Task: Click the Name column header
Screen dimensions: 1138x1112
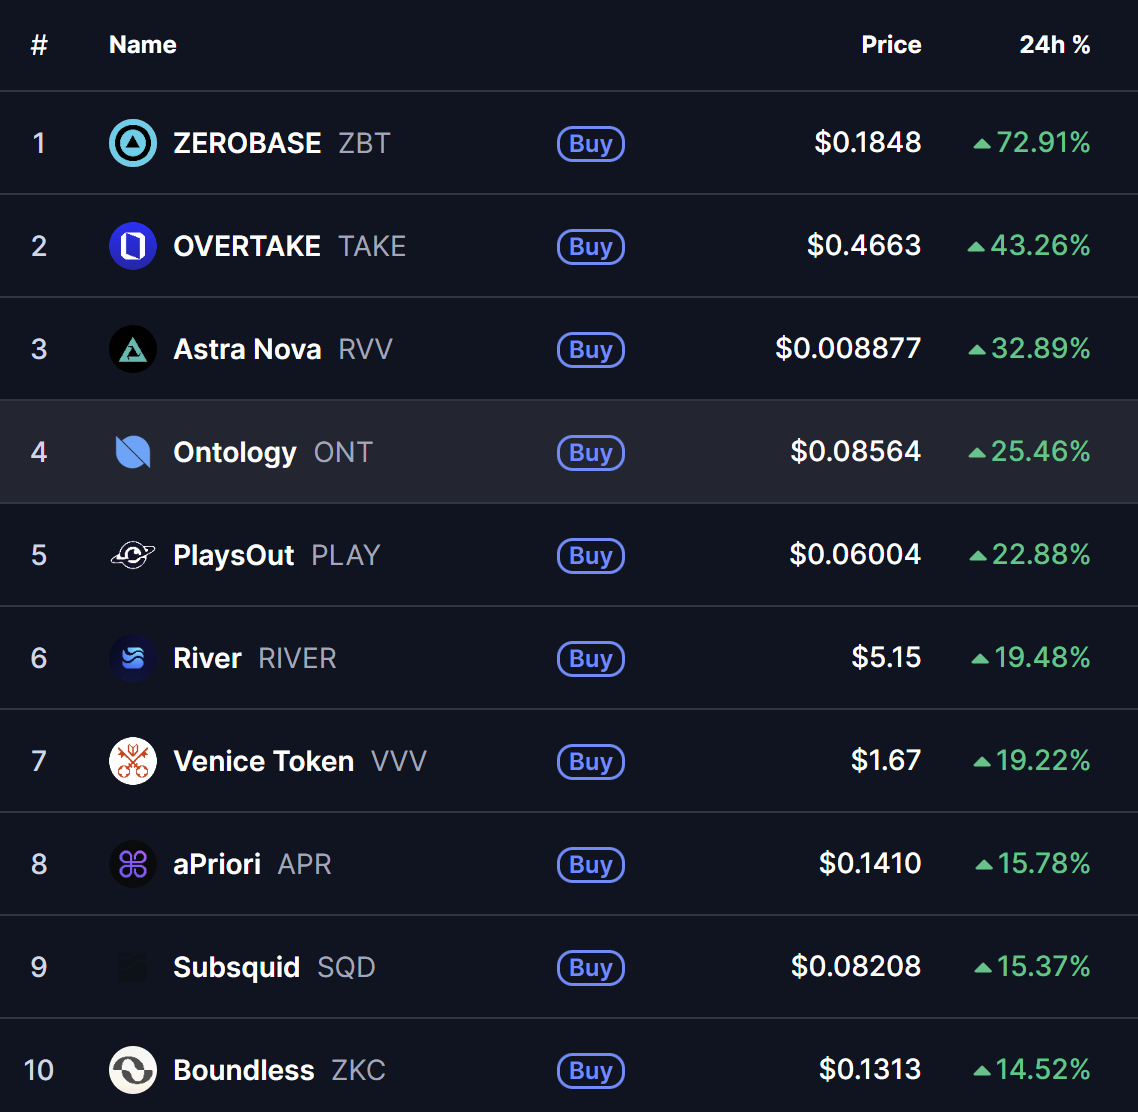Action: [142, 44]
